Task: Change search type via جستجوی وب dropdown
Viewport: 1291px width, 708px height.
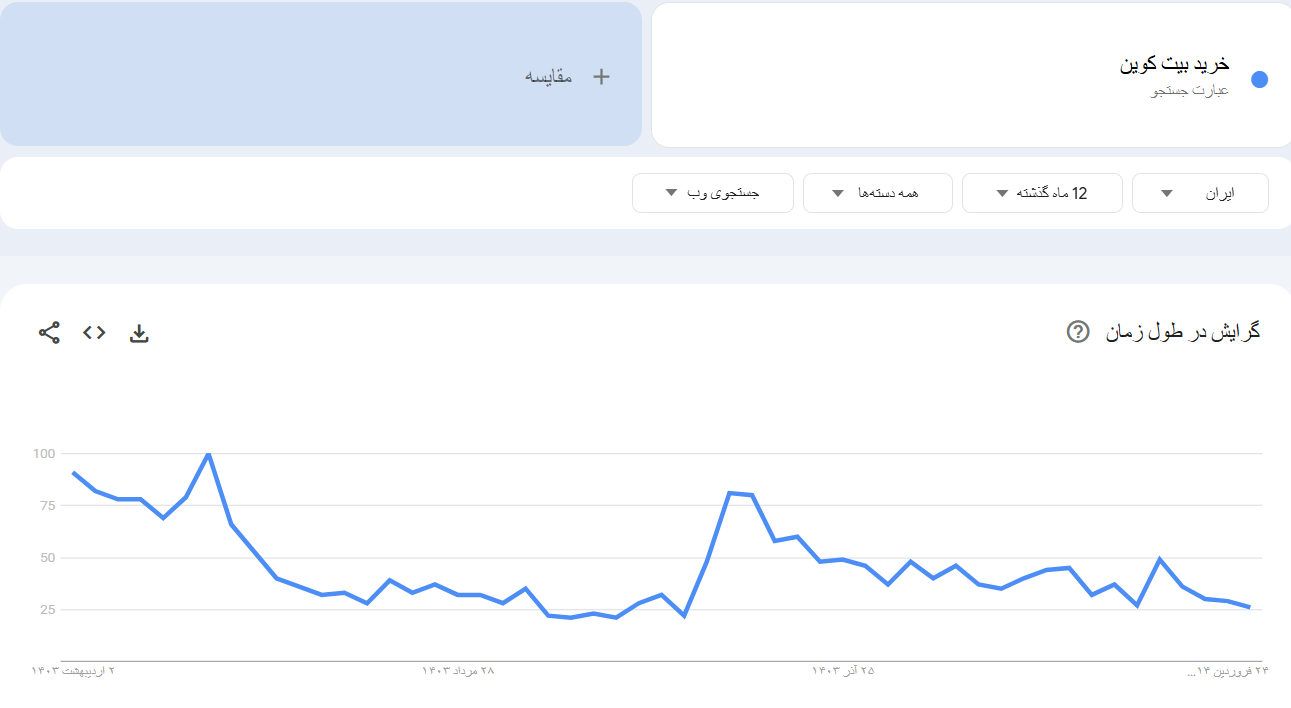Action: click(x=712, y=193)
